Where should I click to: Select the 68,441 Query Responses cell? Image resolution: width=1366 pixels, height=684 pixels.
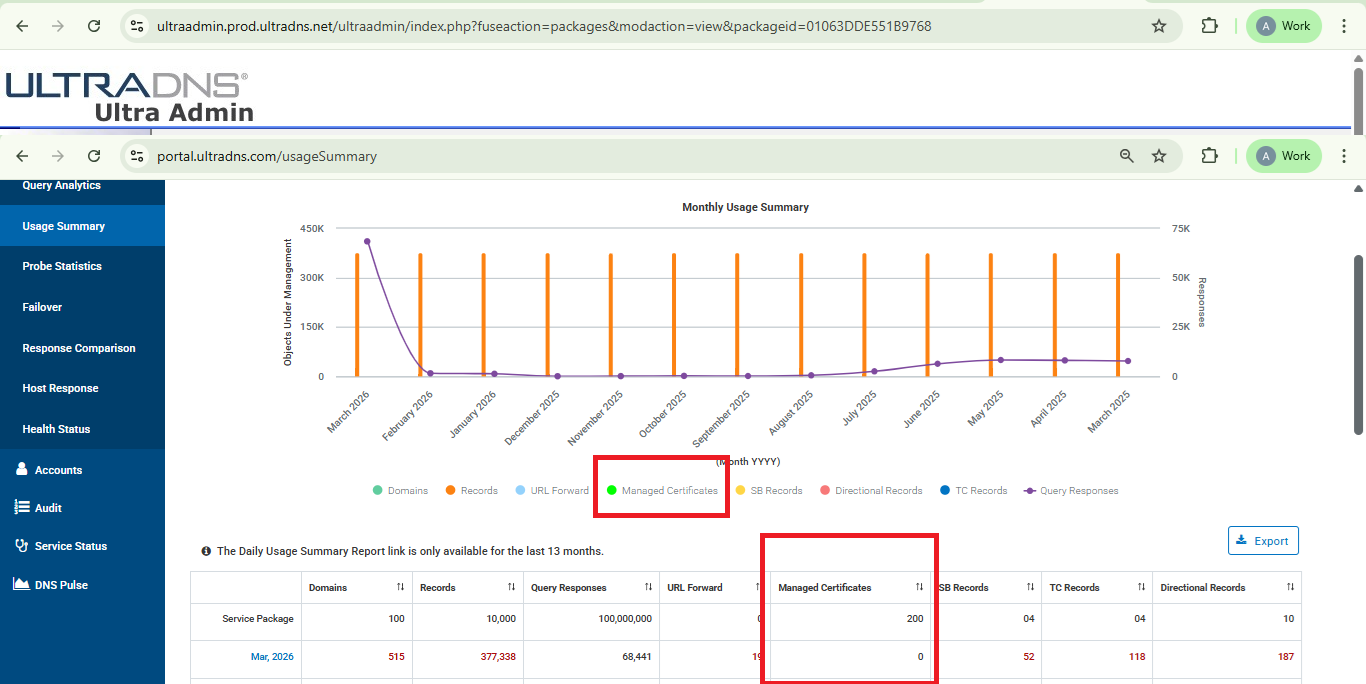coord(591,657)
